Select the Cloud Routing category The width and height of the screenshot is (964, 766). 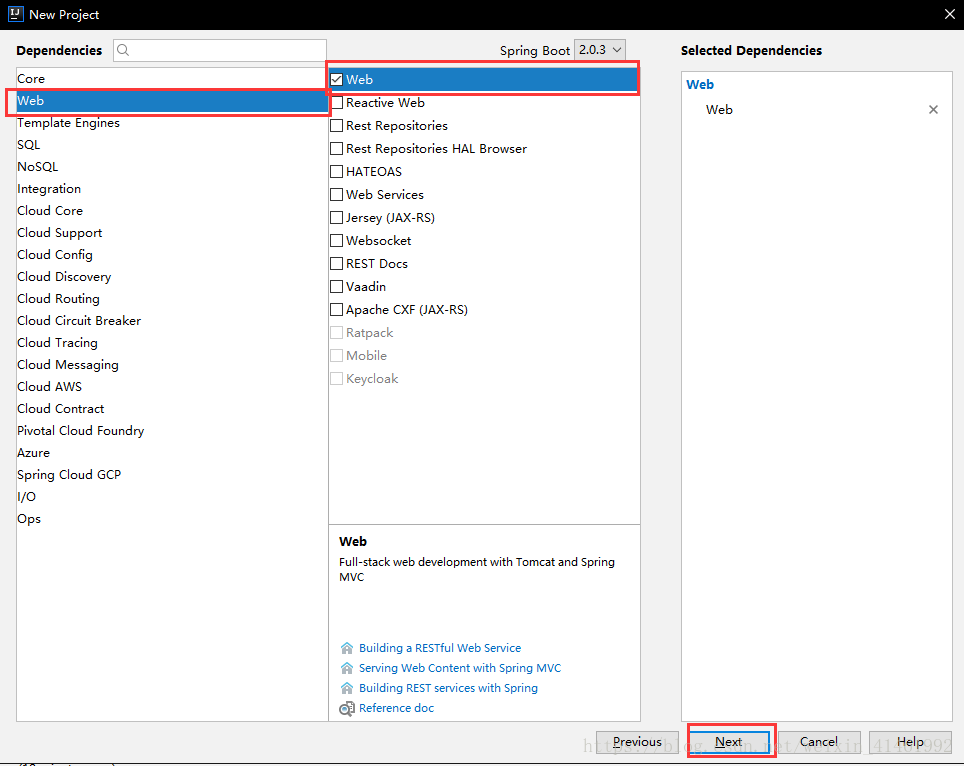coord(172,299)
